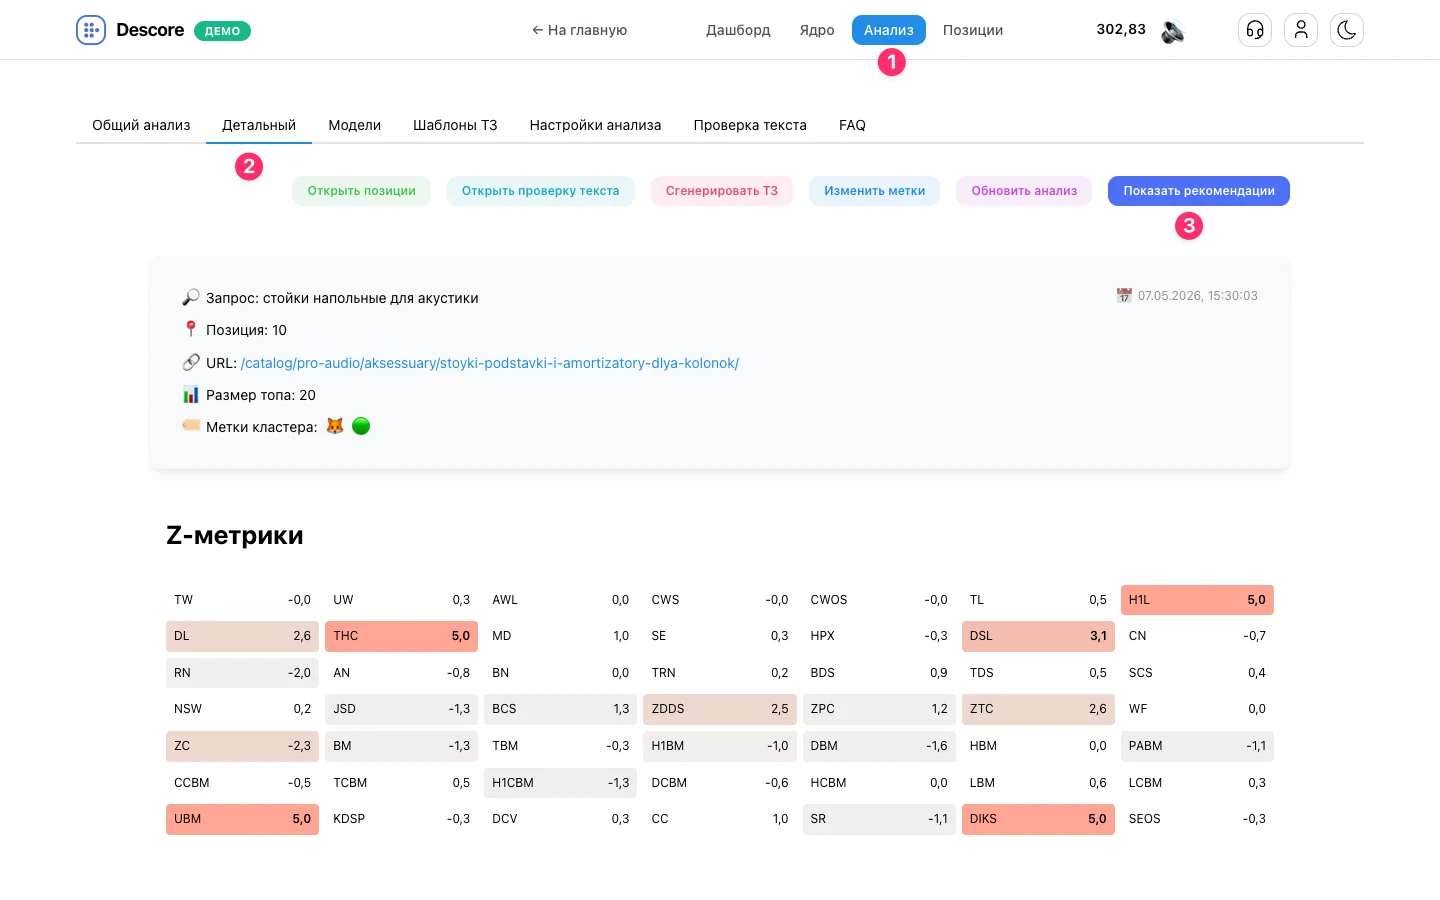Viewport: 1440px width, 900px height.
Task: Open the Позиции menu item
Action: tap(973, 30)
